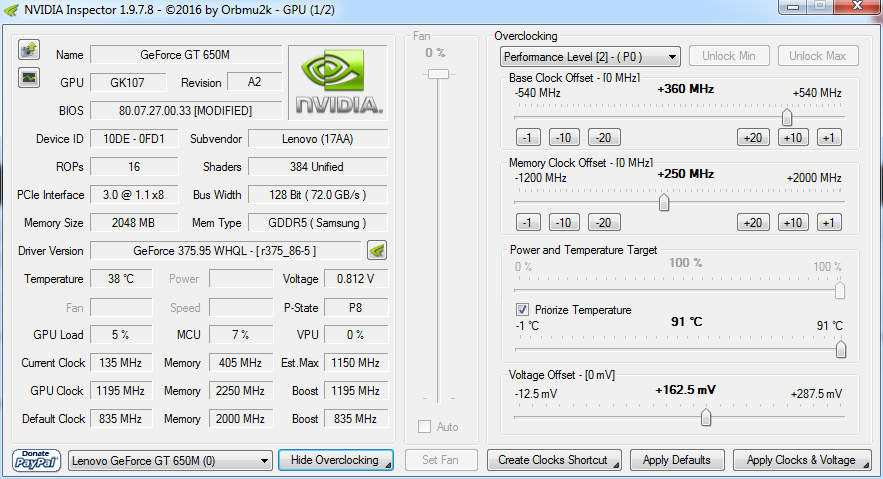
Task: Click +1 under Base Clock Offset
Action: [829, 137]
